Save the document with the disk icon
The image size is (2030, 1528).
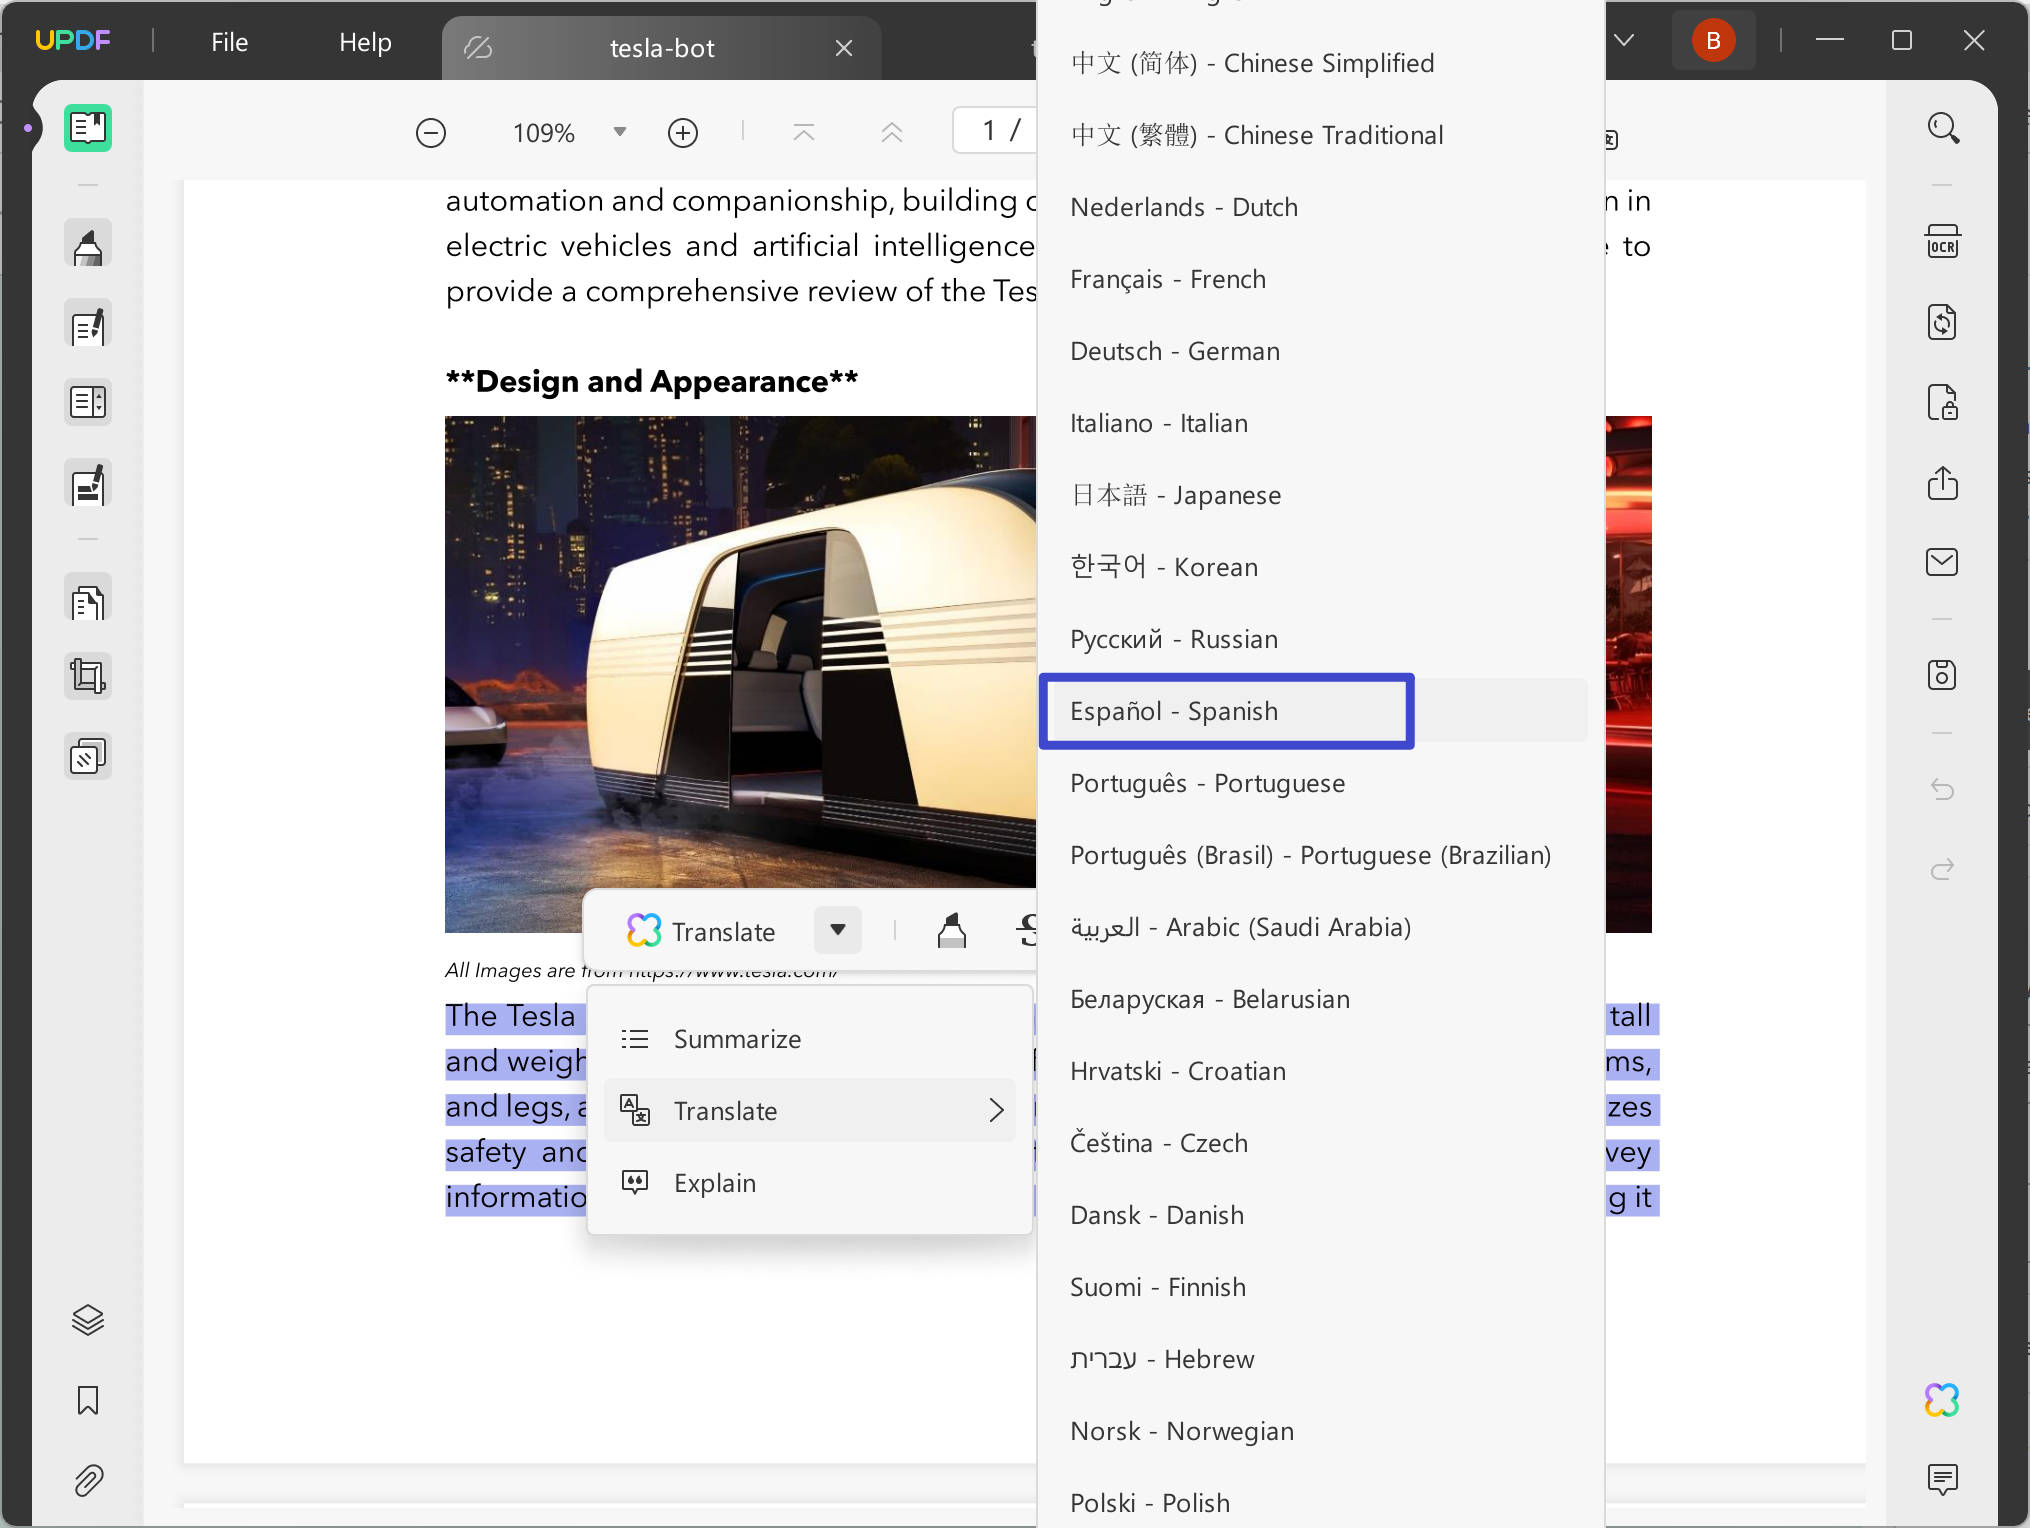point(1943,674)
